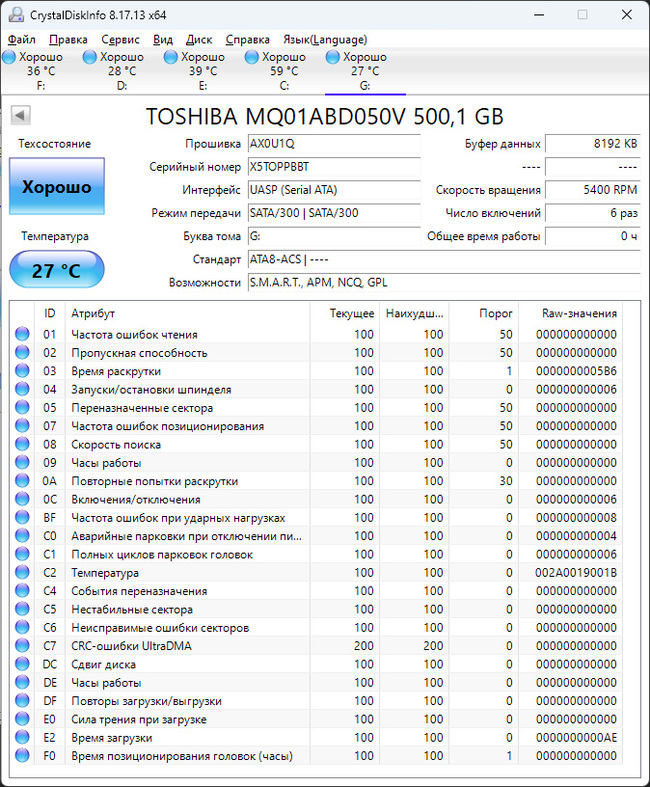Viewport: 650px width, 787px height.
Task: Click the 27 °C temperature button
Action: (56, 271)
